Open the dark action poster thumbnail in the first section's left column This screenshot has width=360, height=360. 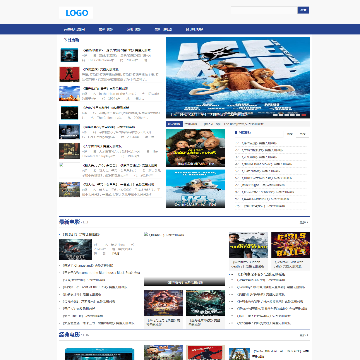tap(75, 249)
